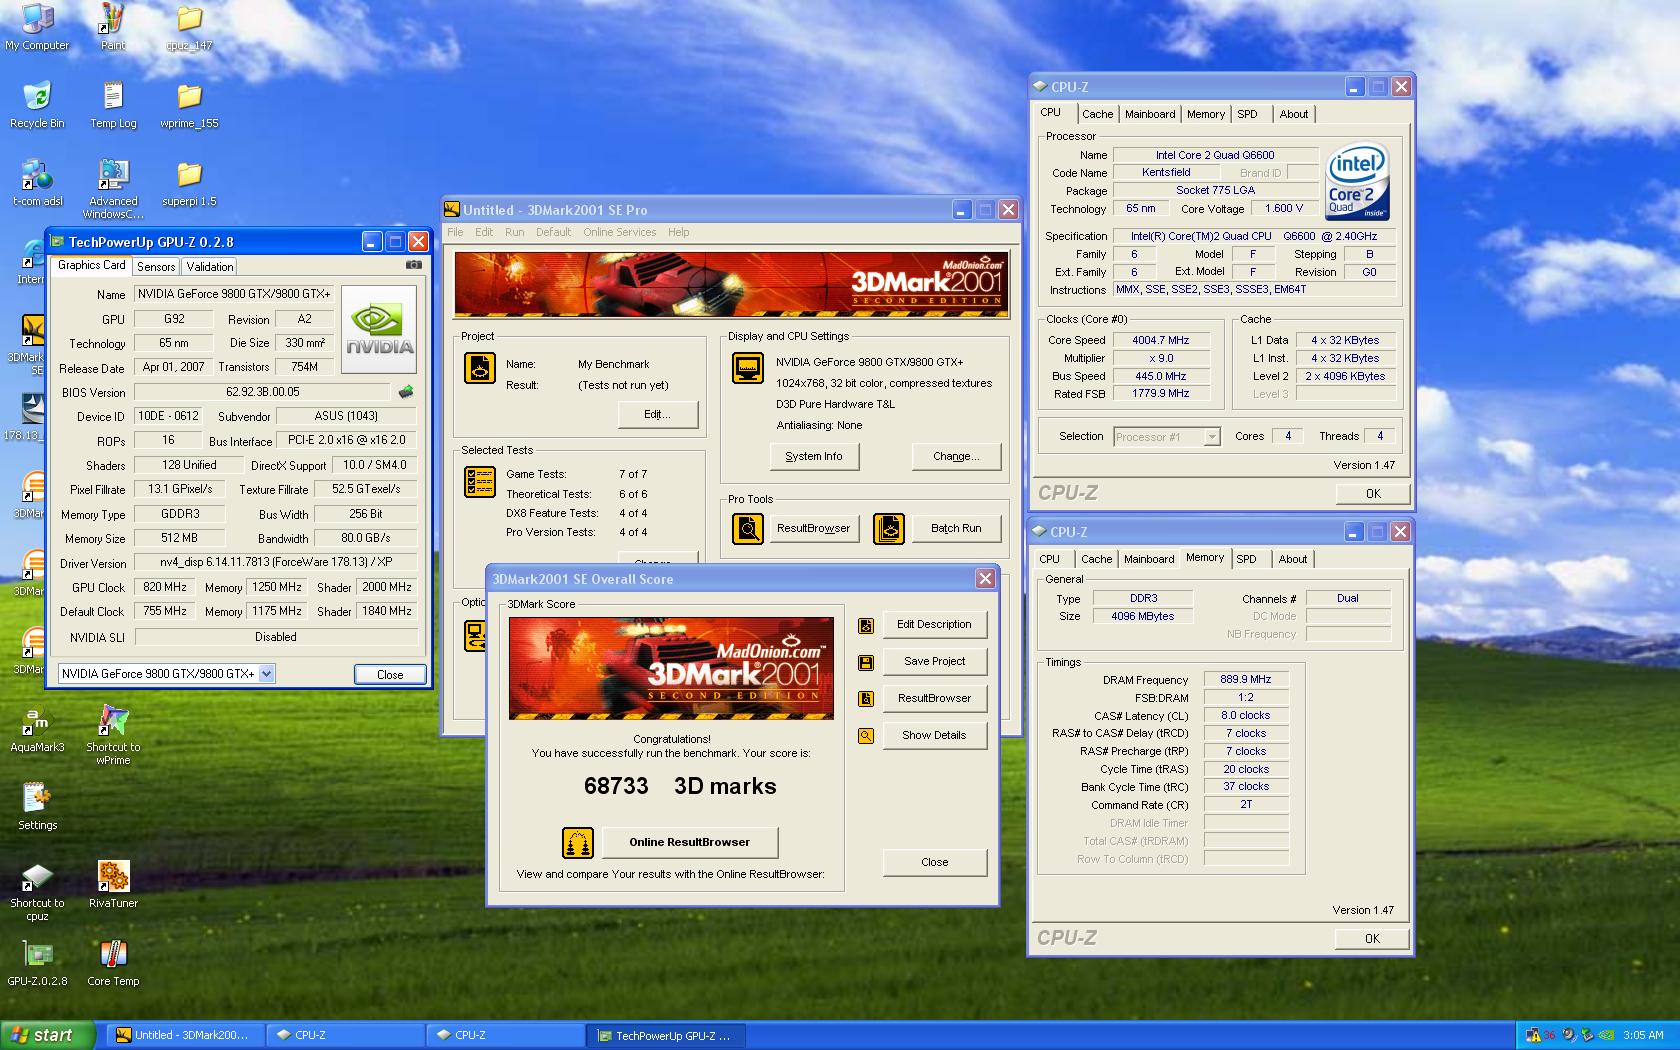
Task: Click OK in upper CPU-Z window
Action: click(1373, 493)
